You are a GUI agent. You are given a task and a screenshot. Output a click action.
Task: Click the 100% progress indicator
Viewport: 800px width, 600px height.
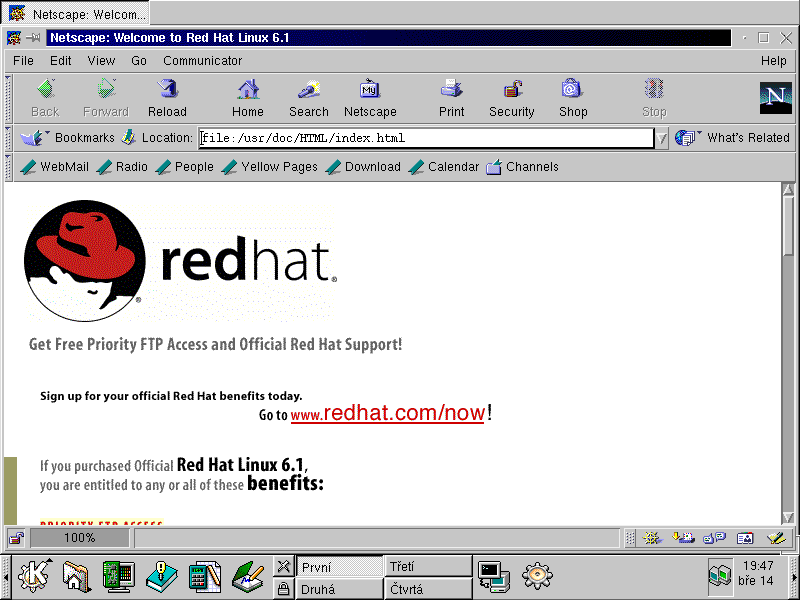tap(80, 538)
